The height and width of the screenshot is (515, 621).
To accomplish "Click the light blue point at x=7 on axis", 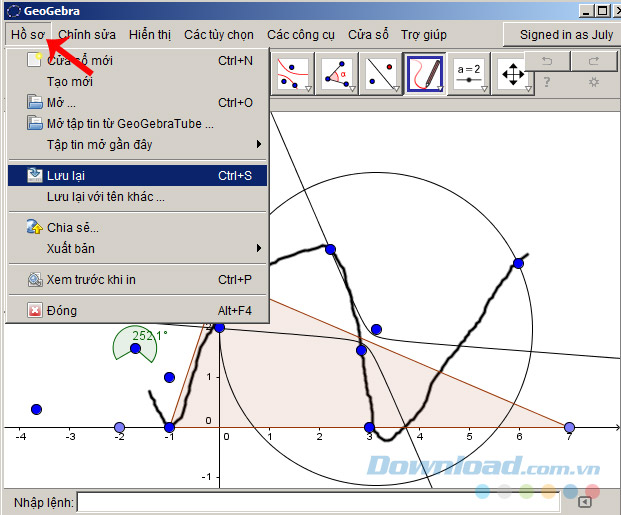I will click(569, 427).
